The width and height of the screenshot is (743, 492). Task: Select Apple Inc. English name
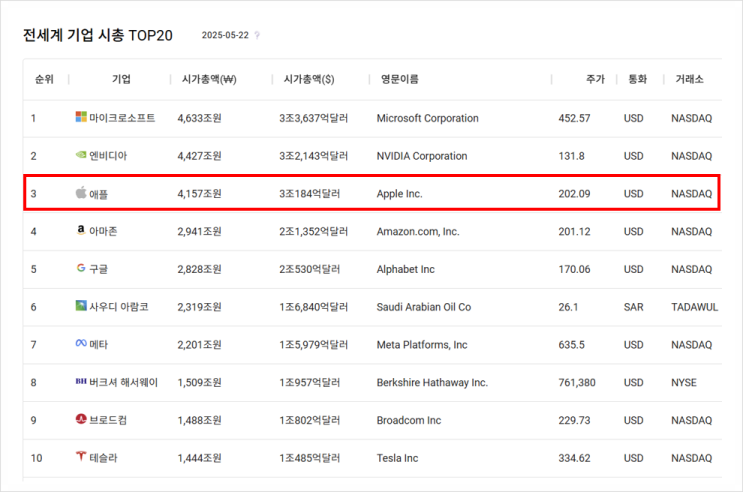pos(399,194)
